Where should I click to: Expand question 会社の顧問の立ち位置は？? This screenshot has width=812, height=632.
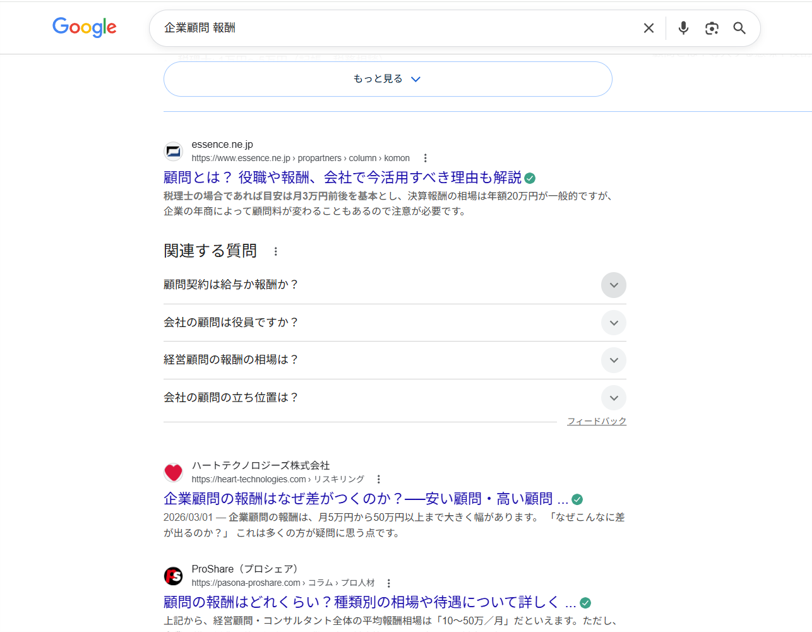pyautogui.click(x=613, y=397)
